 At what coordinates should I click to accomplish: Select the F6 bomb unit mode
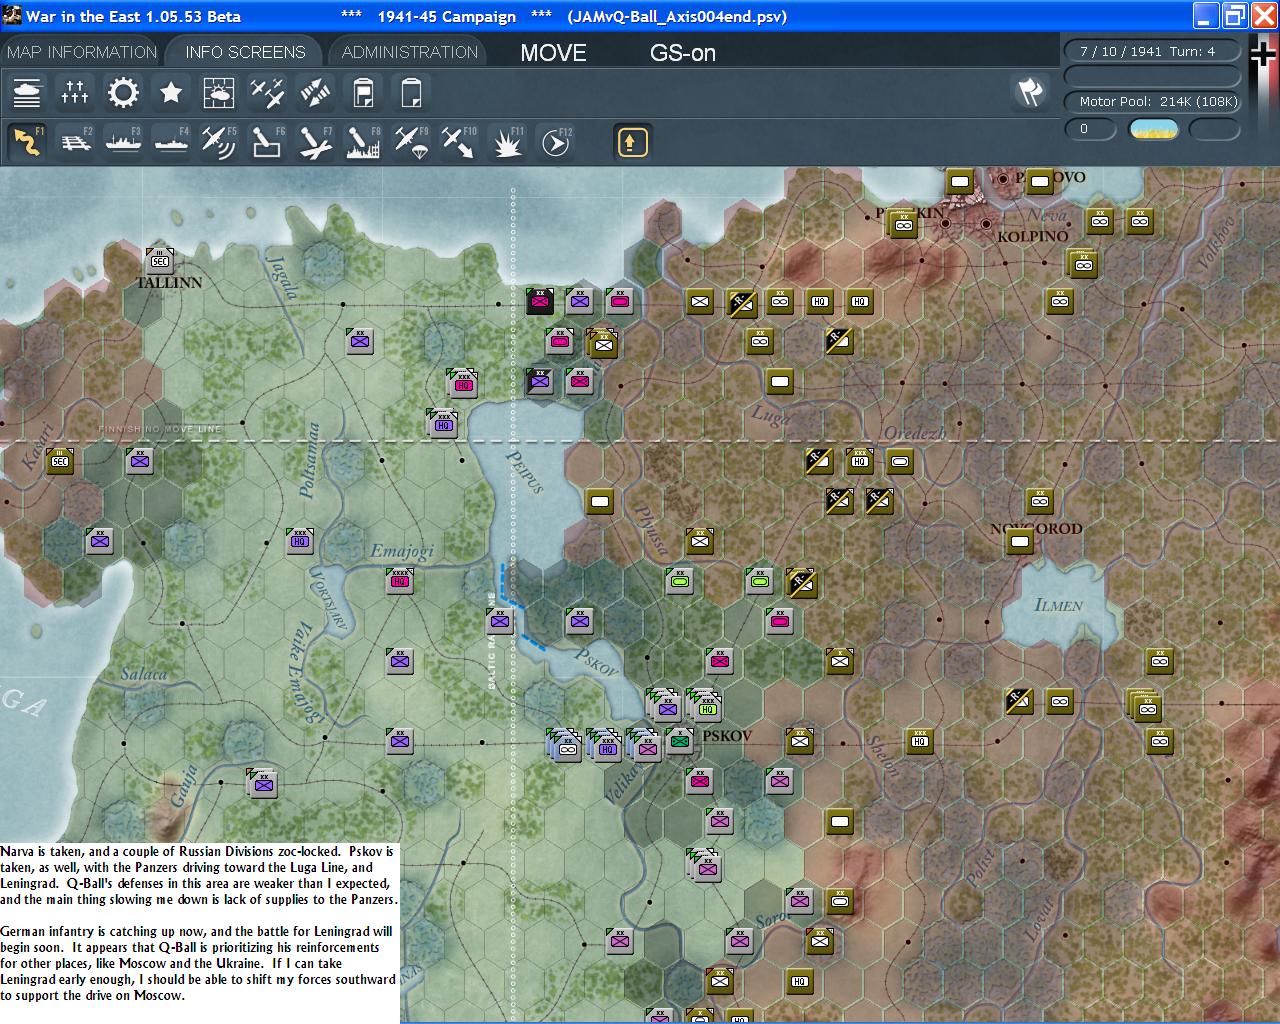tap(267, 142)
